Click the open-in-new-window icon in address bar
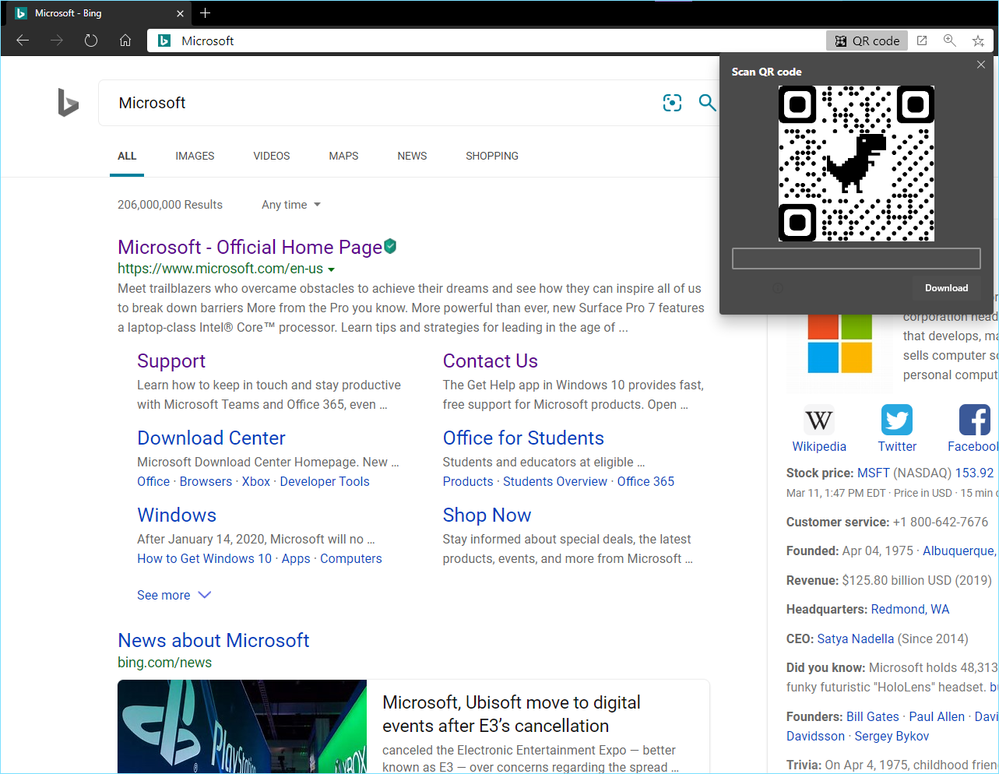 click(x=921, y=41)
